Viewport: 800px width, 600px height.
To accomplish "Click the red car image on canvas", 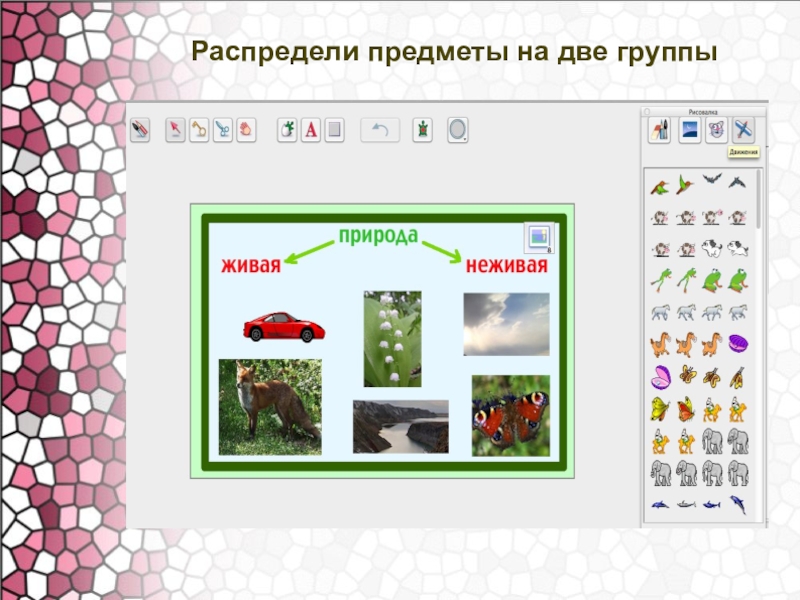I will pos(284,326).
